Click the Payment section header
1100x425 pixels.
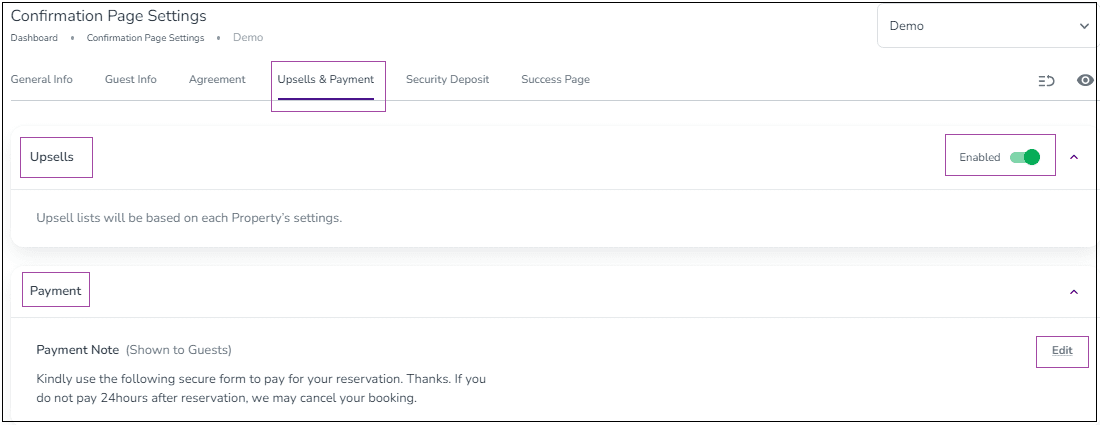click(55, 290)
